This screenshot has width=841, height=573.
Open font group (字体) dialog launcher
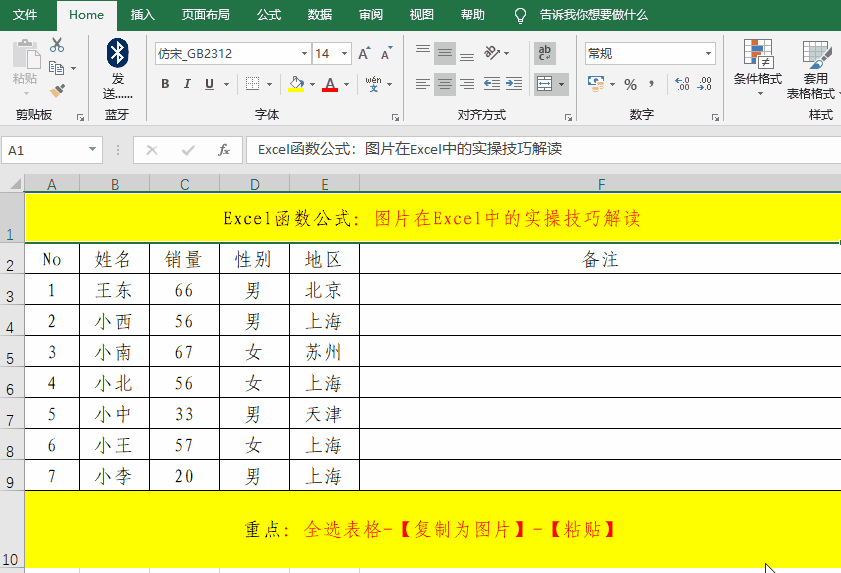click(395, 117)
